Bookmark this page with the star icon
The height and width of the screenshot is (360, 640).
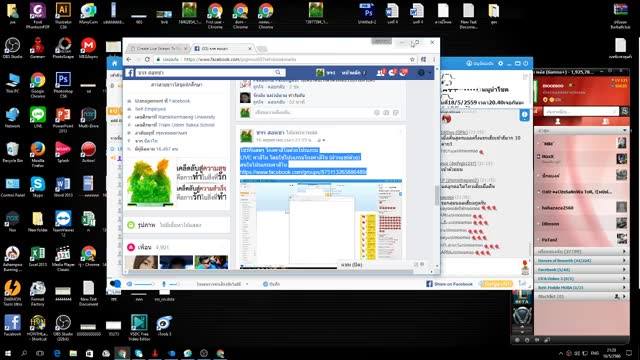point(412,60)
